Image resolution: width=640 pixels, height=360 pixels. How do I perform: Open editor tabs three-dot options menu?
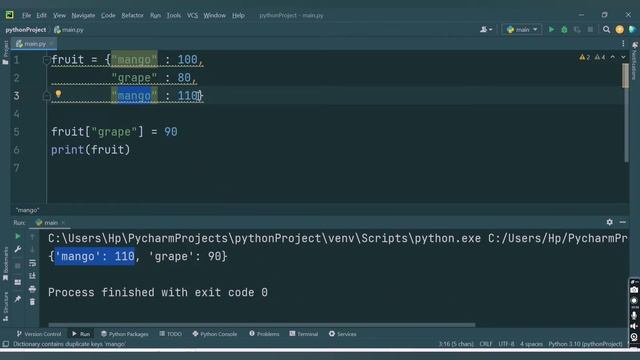(x=623, y=44)
